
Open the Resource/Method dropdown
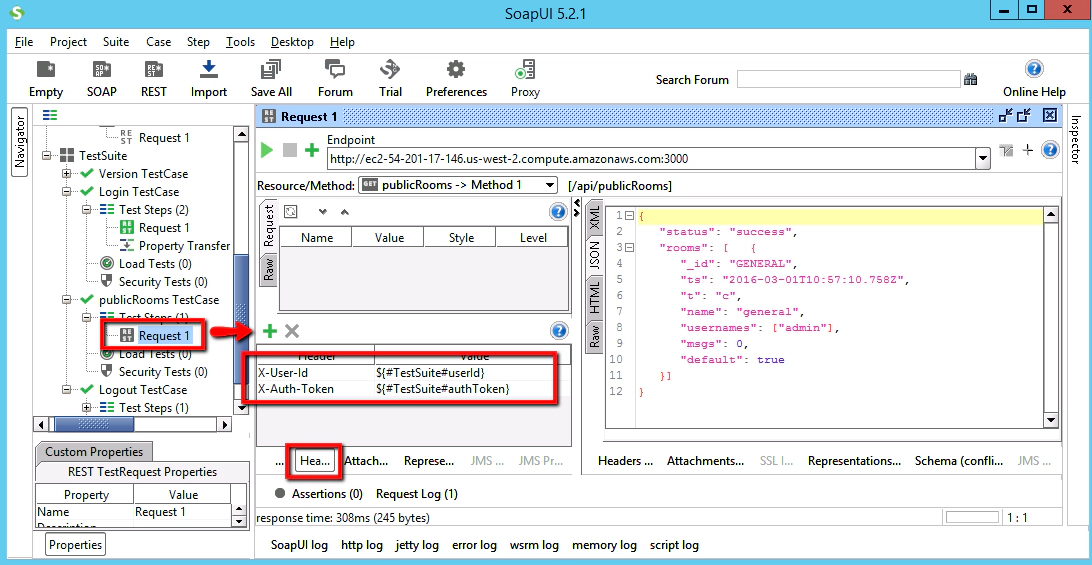458,185
